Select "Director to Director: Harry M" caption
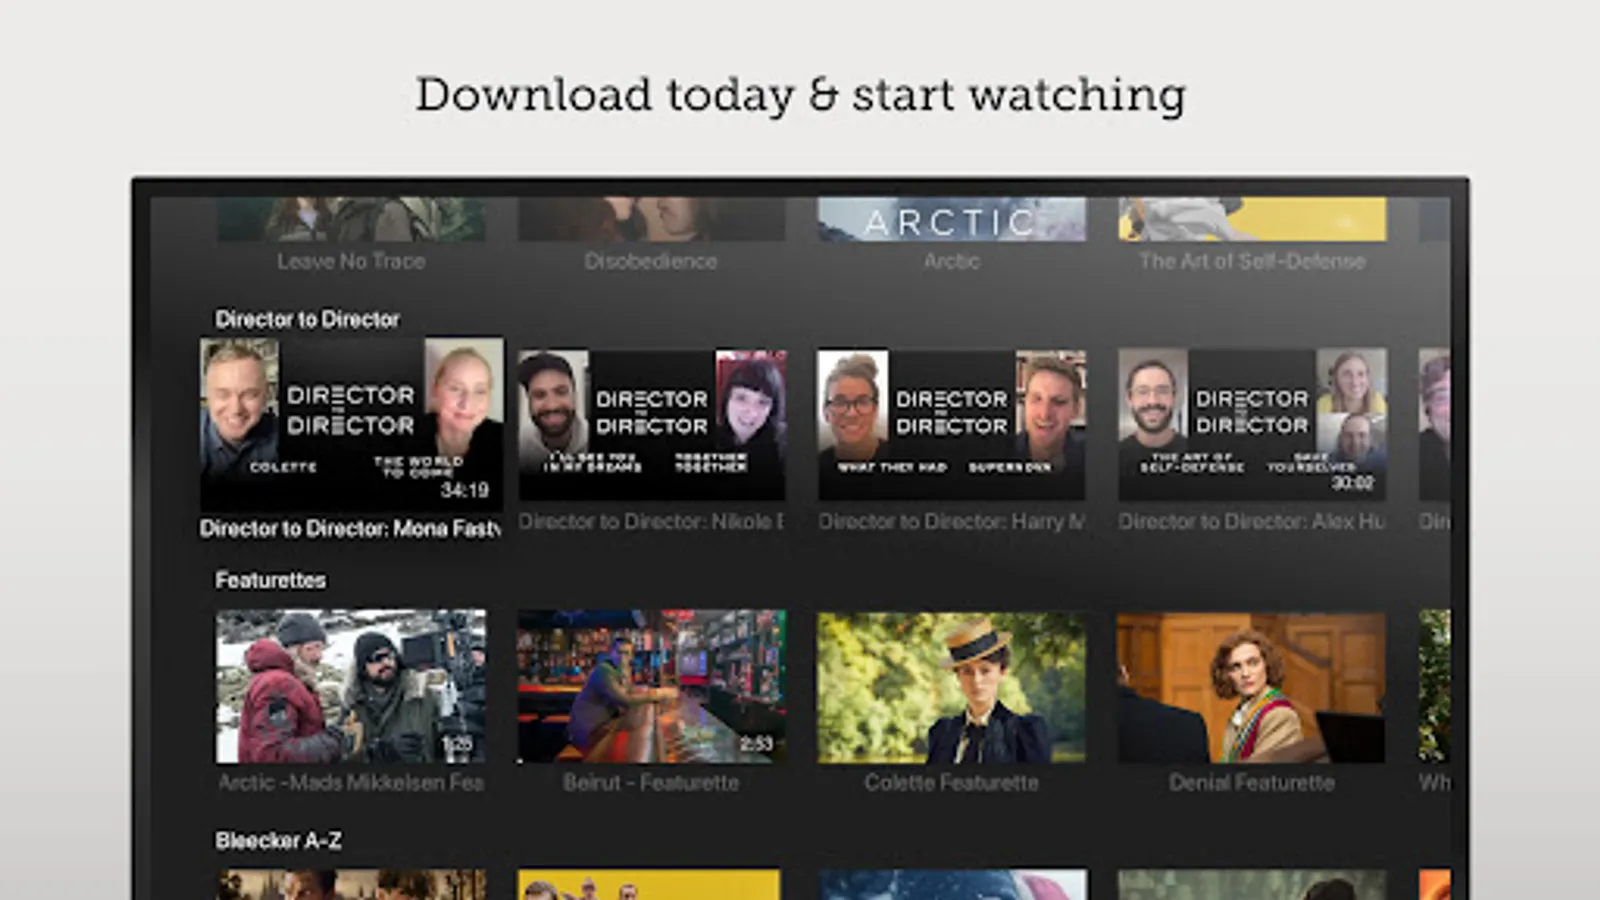The image size is (1600, 900). click(x=951, y=521)
